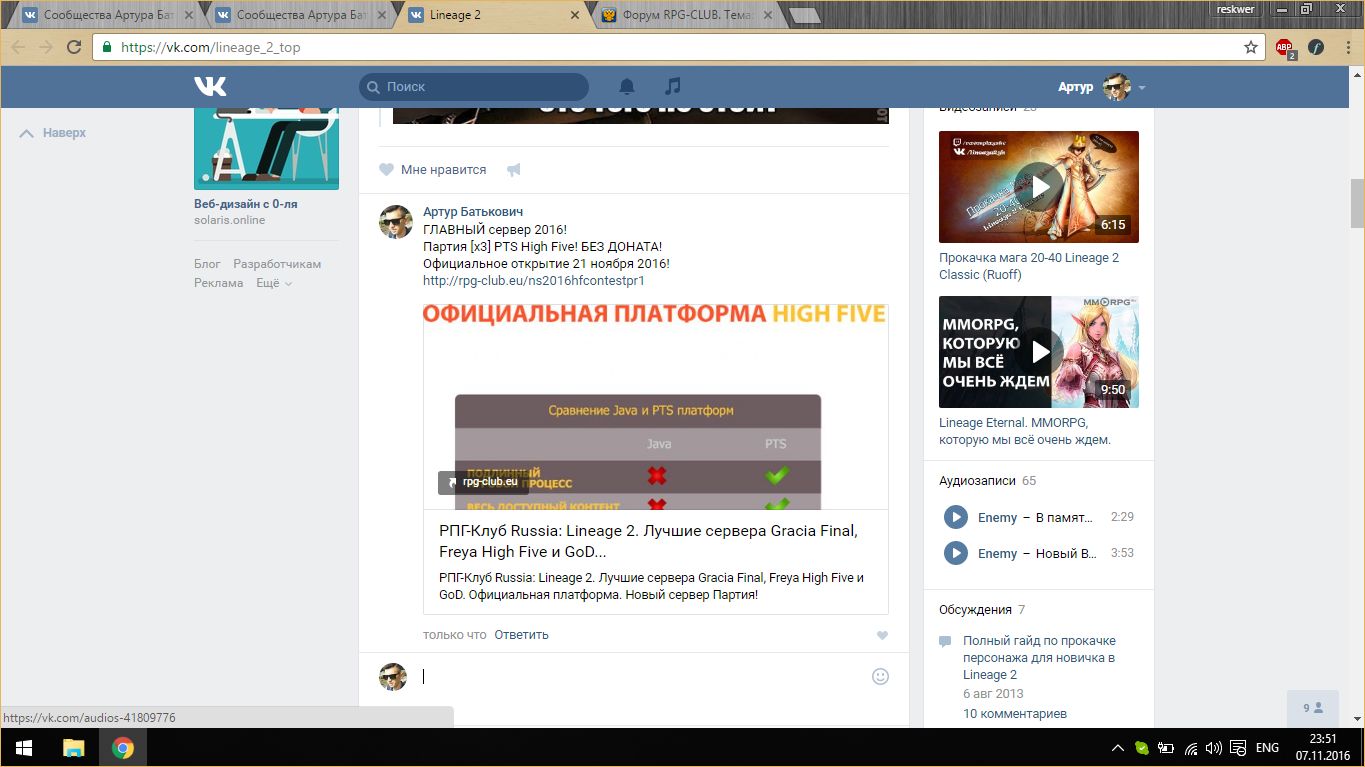Close the Lineage 2 tab
Screen dimensions: 1365x767
[574, 16]
